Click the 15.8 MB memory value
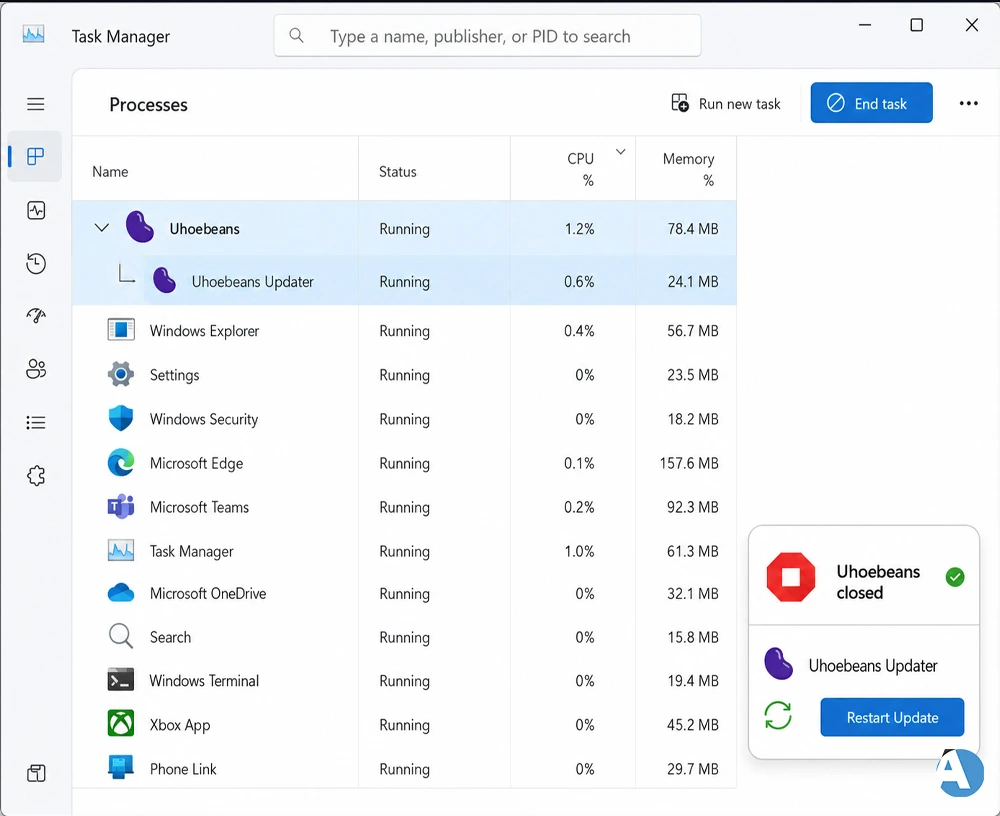 click(x=693, y=637)
